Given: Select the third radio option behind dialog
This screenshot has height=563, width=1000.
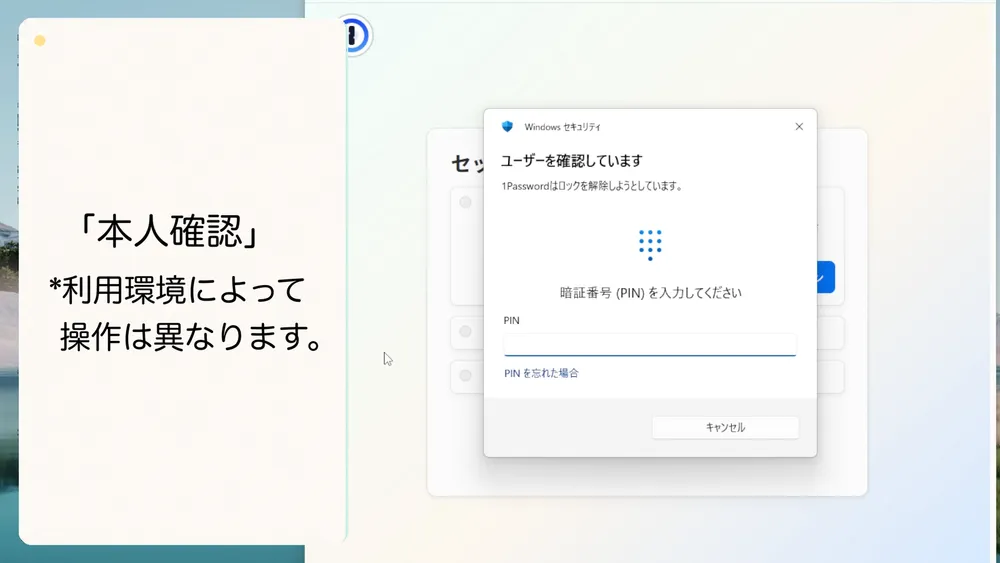Looking at the screenshot, I should (466, 376).
